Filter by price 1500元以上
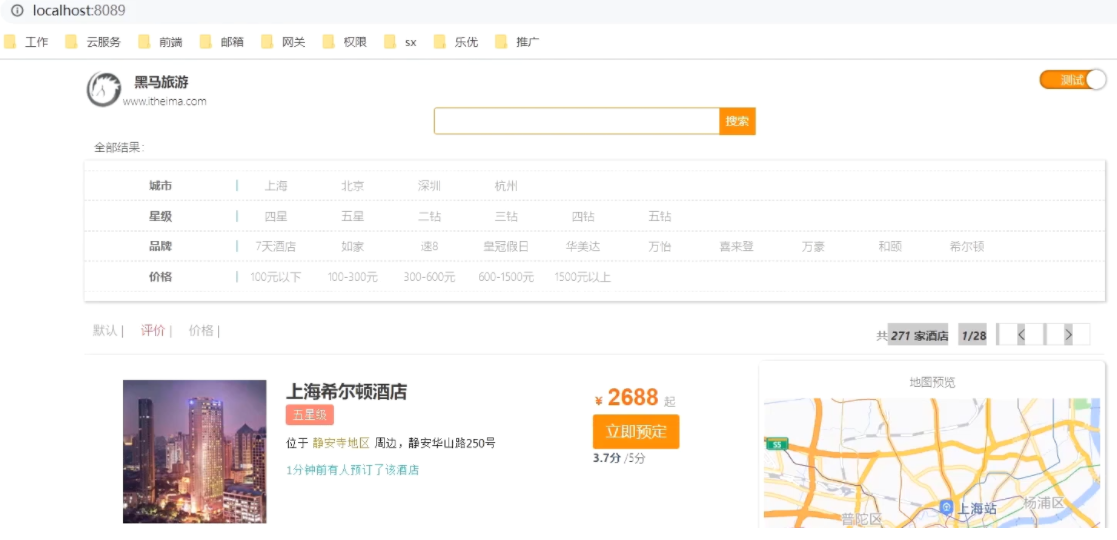The image size is (1117, 540). [x=583, y=277]
